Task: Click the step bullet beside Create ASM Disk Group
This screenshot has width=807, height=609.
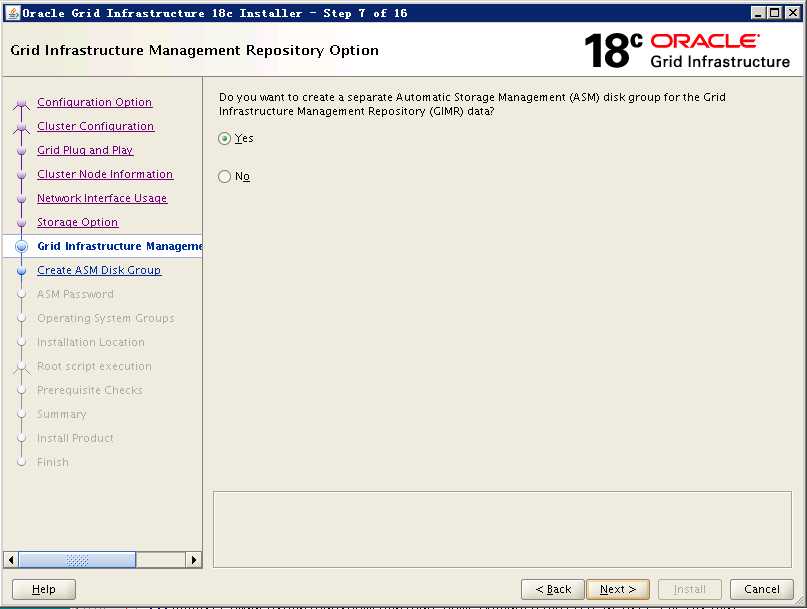Action: [21, 270]
